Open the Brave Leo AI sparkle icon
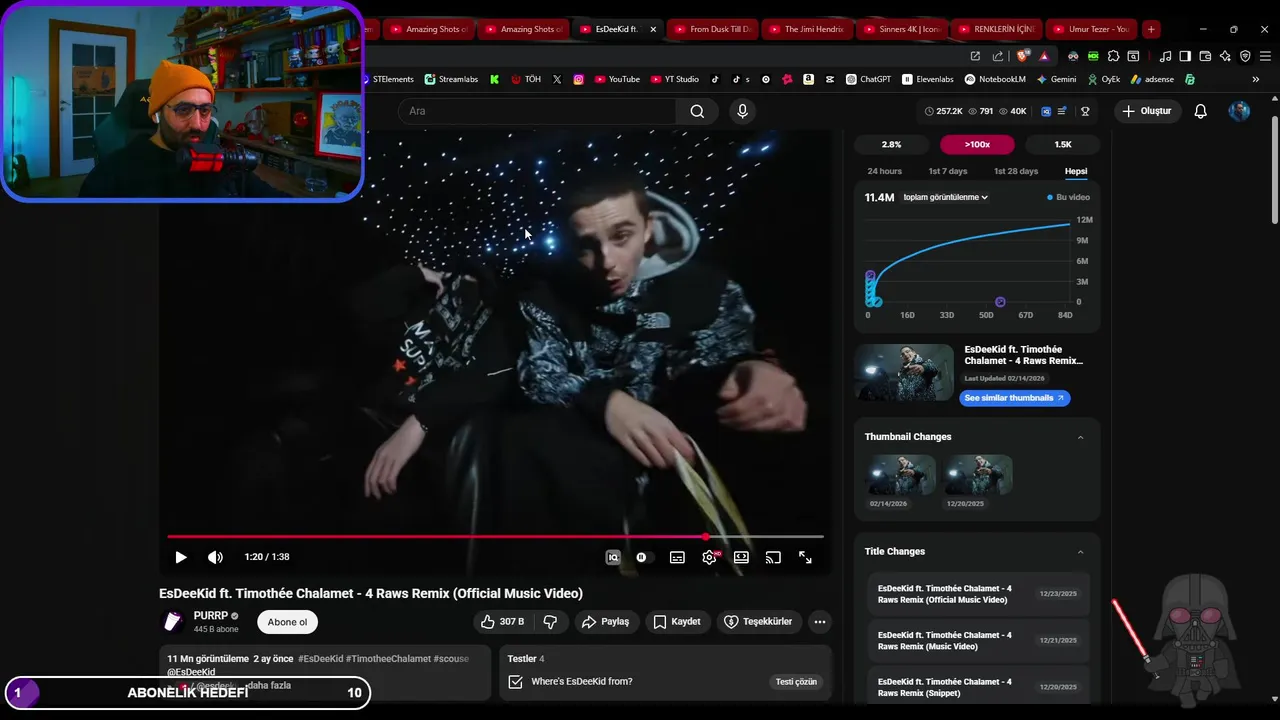This screenshot has height=720, width=1280. pyautogui.click(x=1225, y=56)
